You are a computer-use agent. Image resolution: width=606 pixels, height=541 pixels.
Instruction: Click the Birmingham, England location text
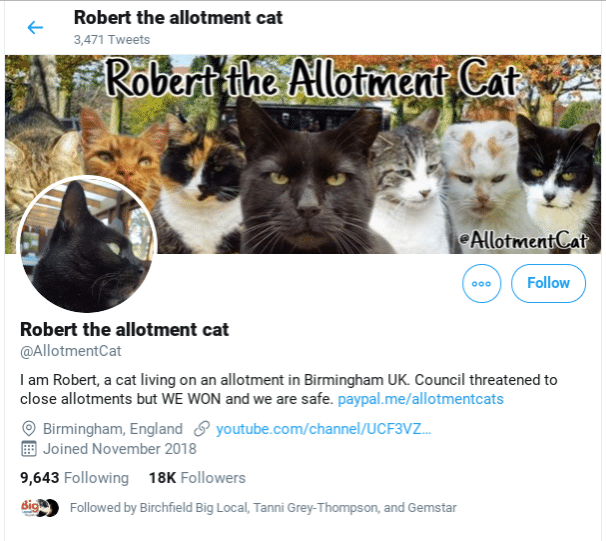click(x=112, y=429)
